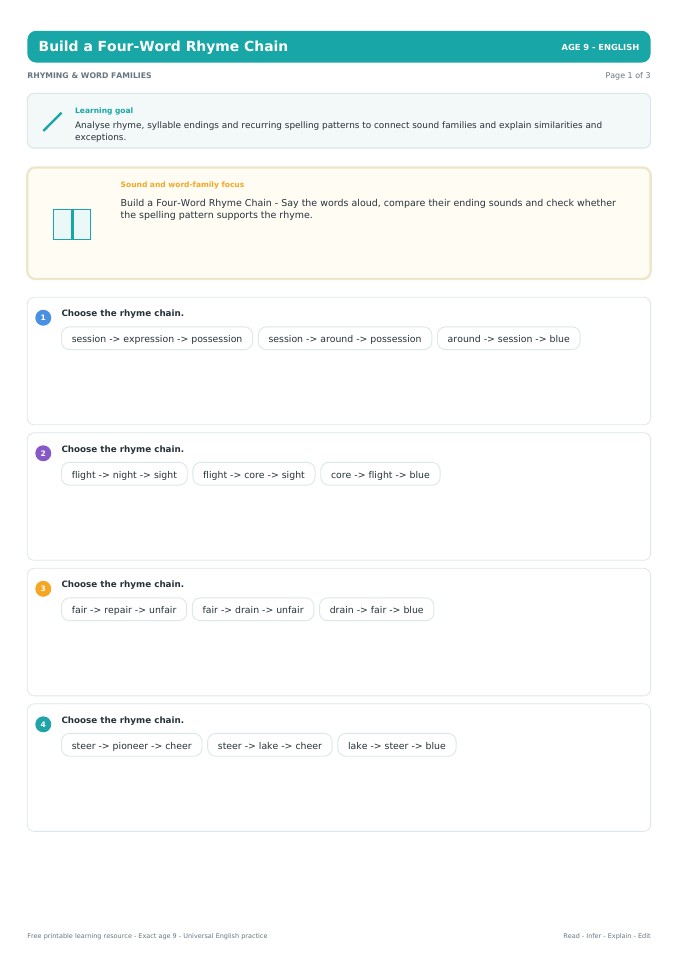Click the 'Page 1 of 3' indicator
The image size is (678, 959).
[627, 75]
